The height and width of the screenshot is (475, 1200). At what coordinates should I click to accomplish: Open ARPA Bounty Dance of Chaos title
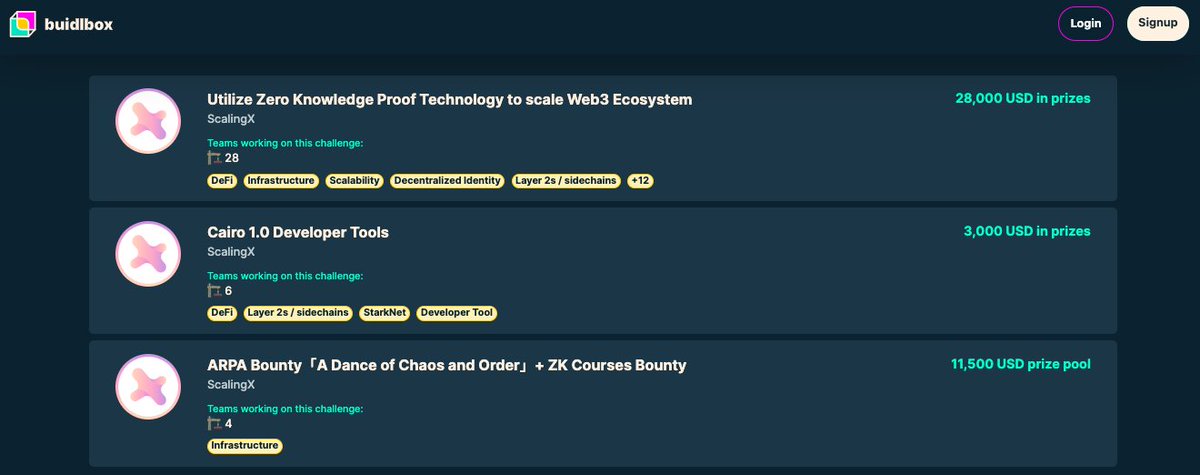coord(447,365)
